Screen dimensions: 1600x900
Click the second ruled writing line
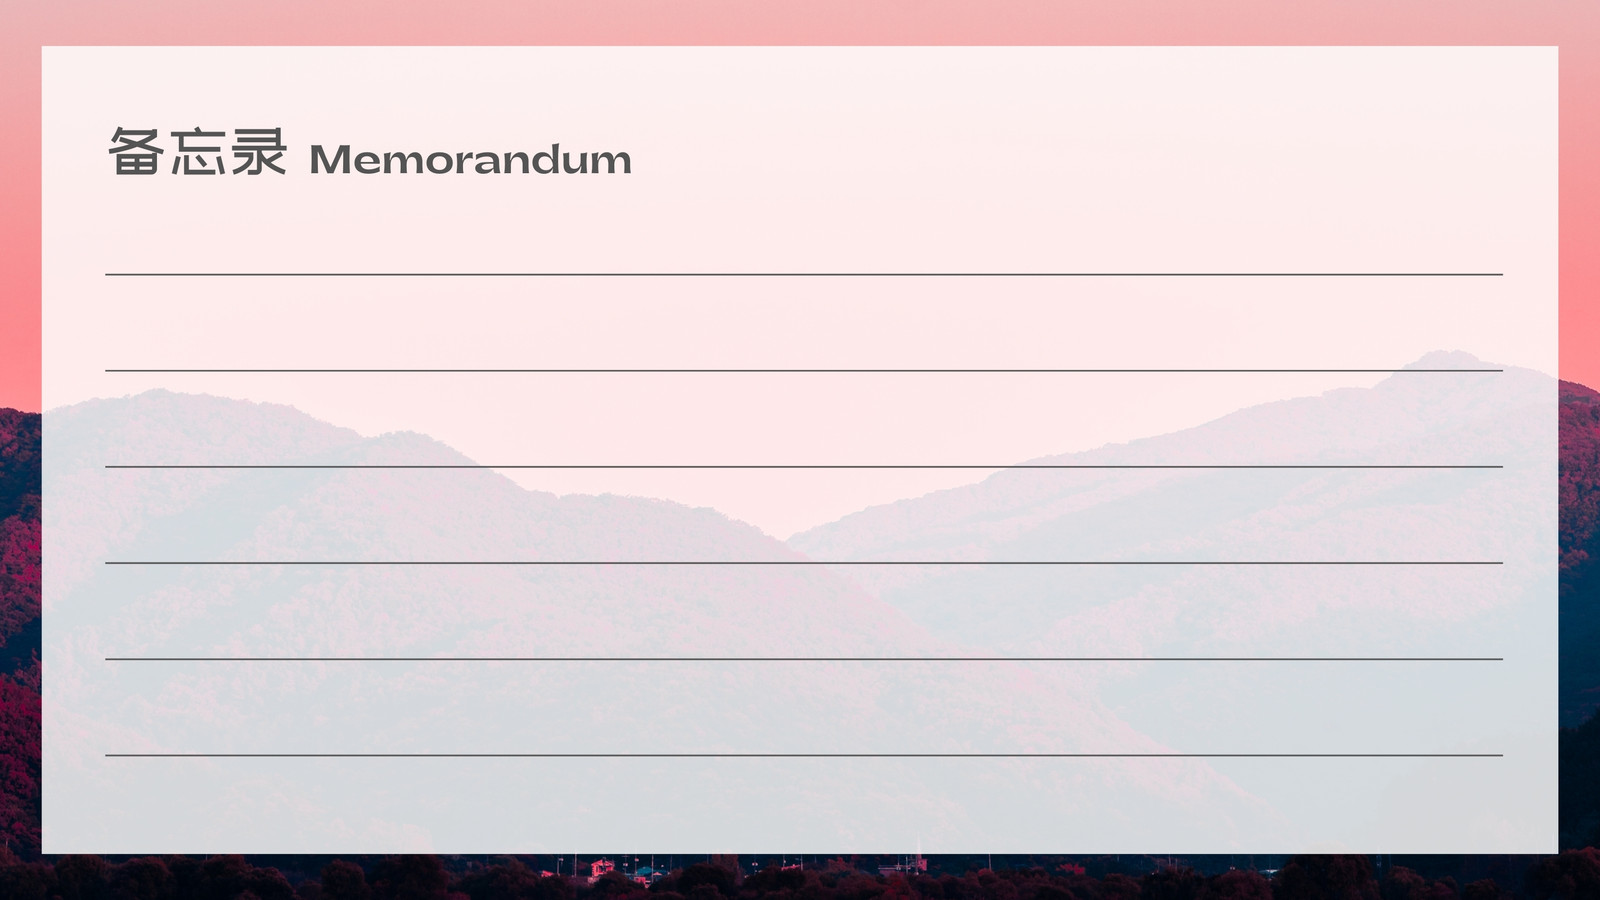click(x=803, y=371)
